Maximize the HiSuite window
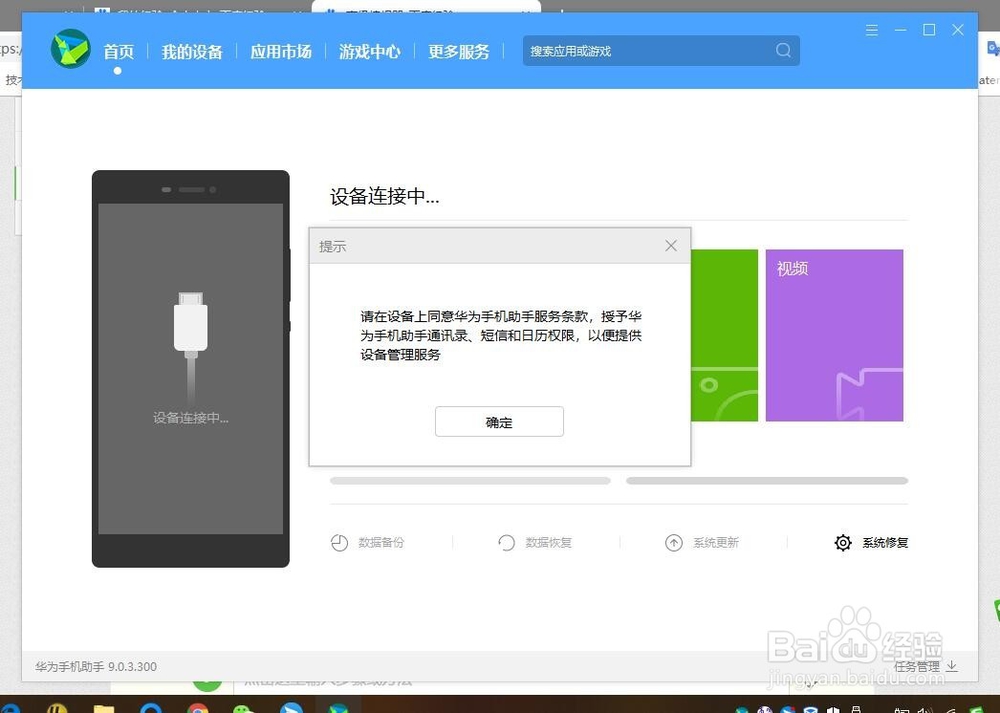Screen dimensions: 1000x713 (929, 30)
